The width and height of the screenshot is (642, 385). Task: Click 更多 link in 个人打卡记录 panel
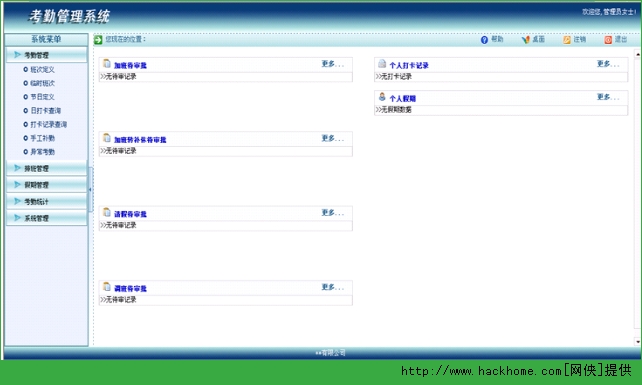click(x=608, y=64)
